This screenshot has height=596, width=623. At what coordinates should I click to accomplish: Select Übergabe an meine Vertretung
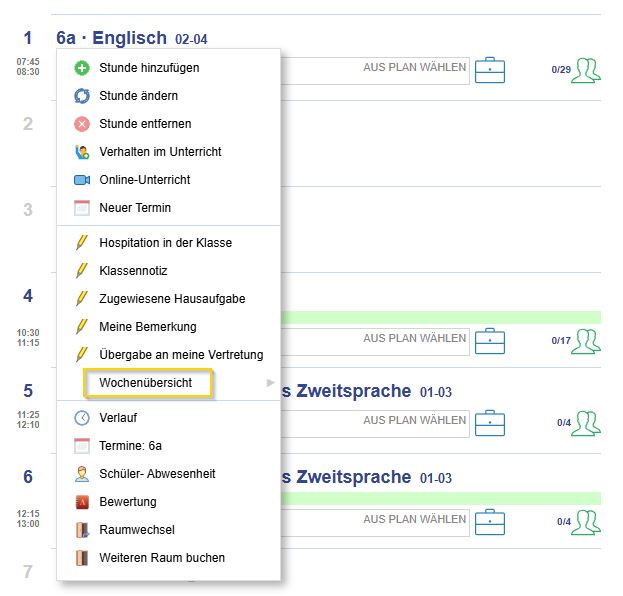(181, 355)
